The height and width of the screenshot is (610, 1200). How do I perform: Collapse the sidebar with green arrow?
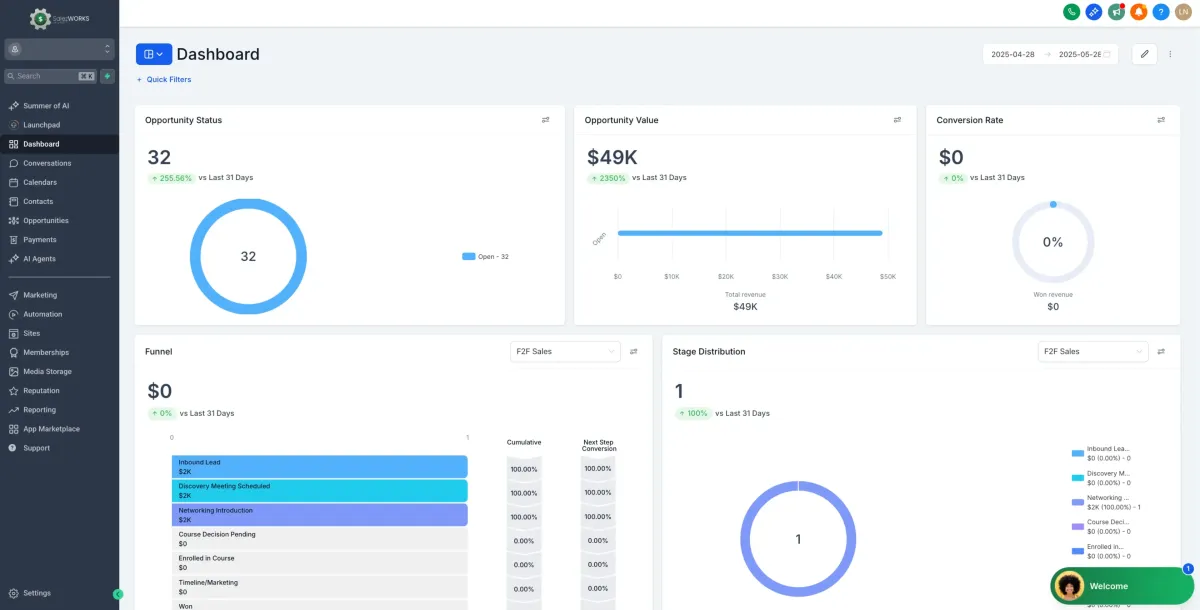point(118,594)
